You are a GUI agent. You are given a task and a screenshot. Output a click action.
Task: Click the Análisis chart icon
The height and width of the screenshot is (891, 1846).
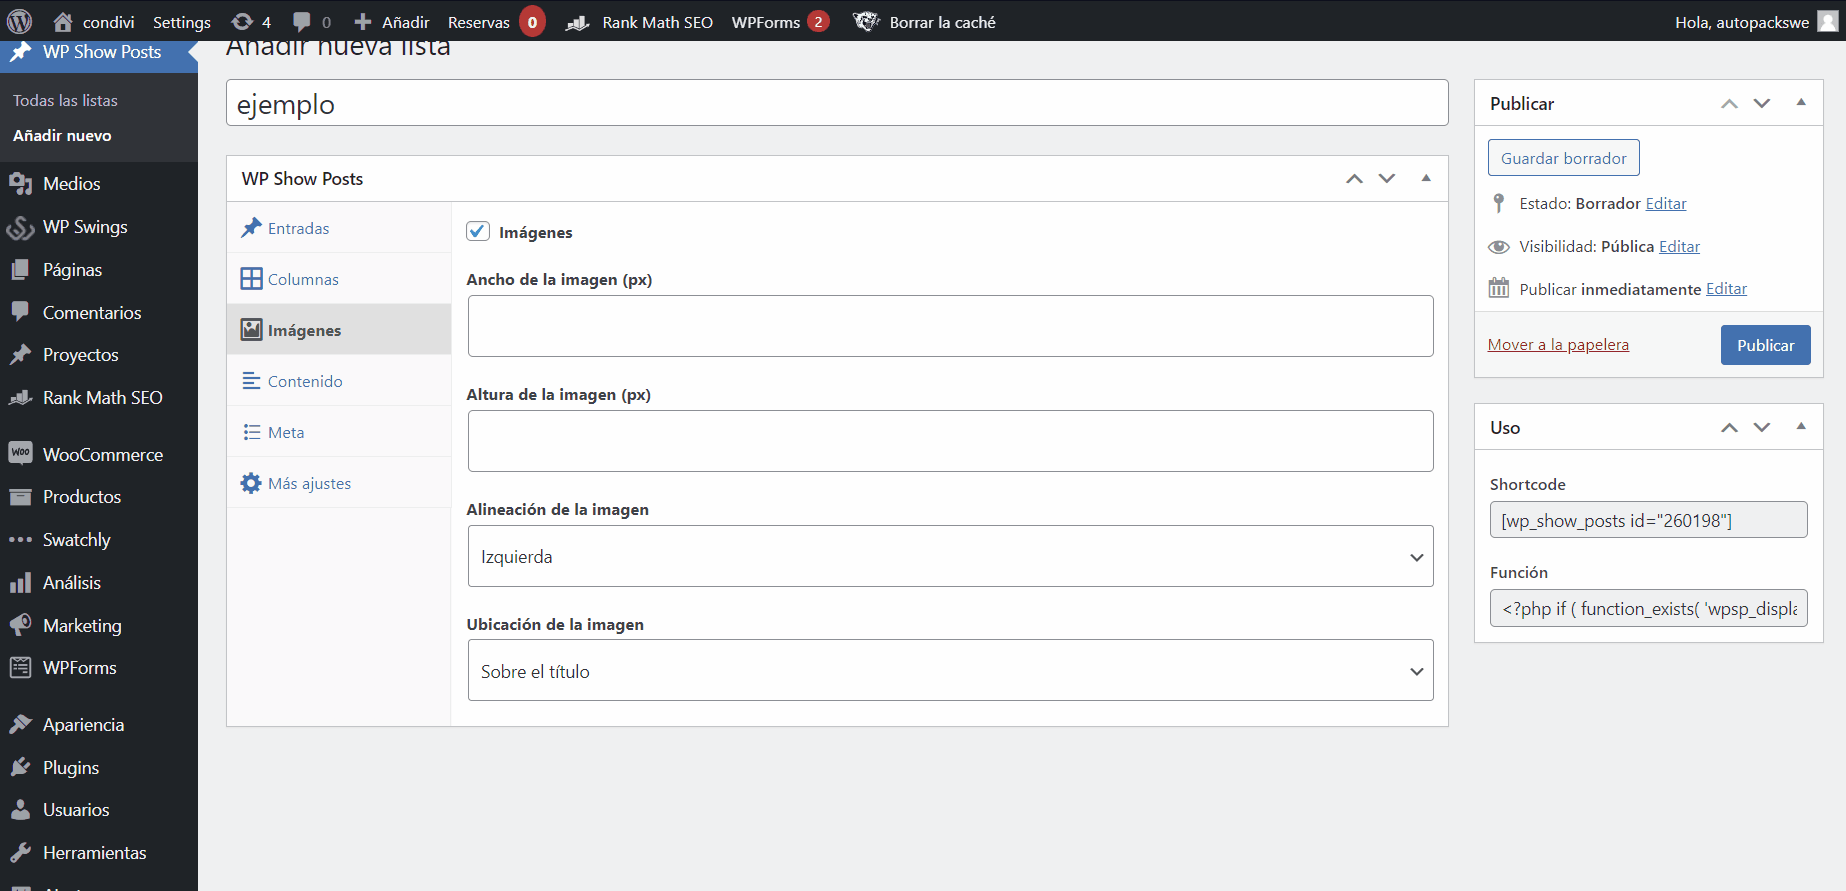tap(20, 582)
